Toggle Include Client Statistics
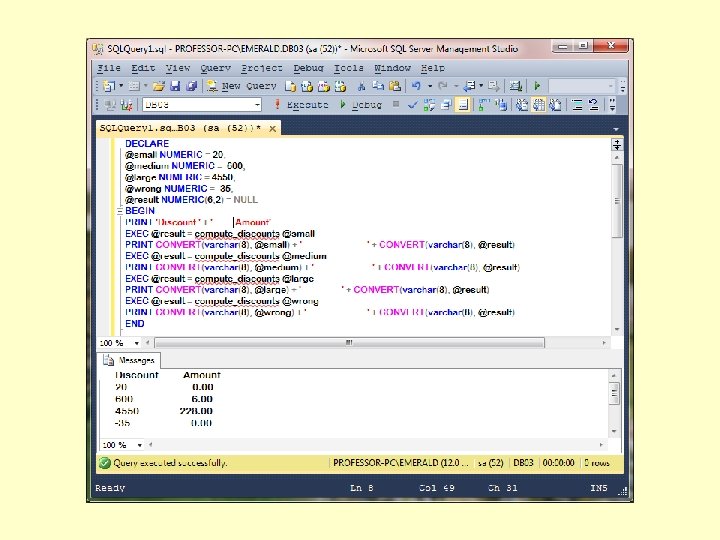 (x=501, y=105)
